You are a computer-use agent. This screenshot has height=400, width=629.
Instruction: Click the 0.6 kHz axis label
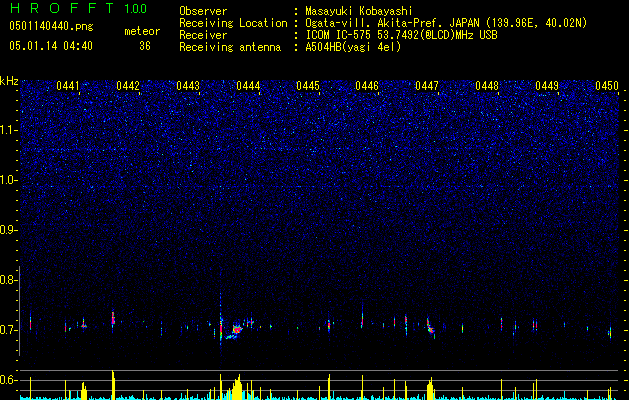click(x=9, y=380)
